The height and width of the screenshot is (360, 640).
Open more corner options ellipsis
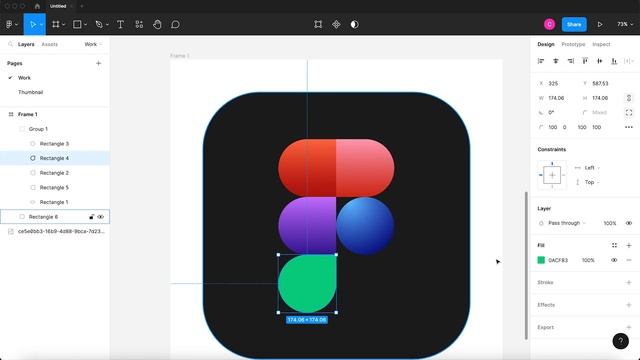coord(629,127)
